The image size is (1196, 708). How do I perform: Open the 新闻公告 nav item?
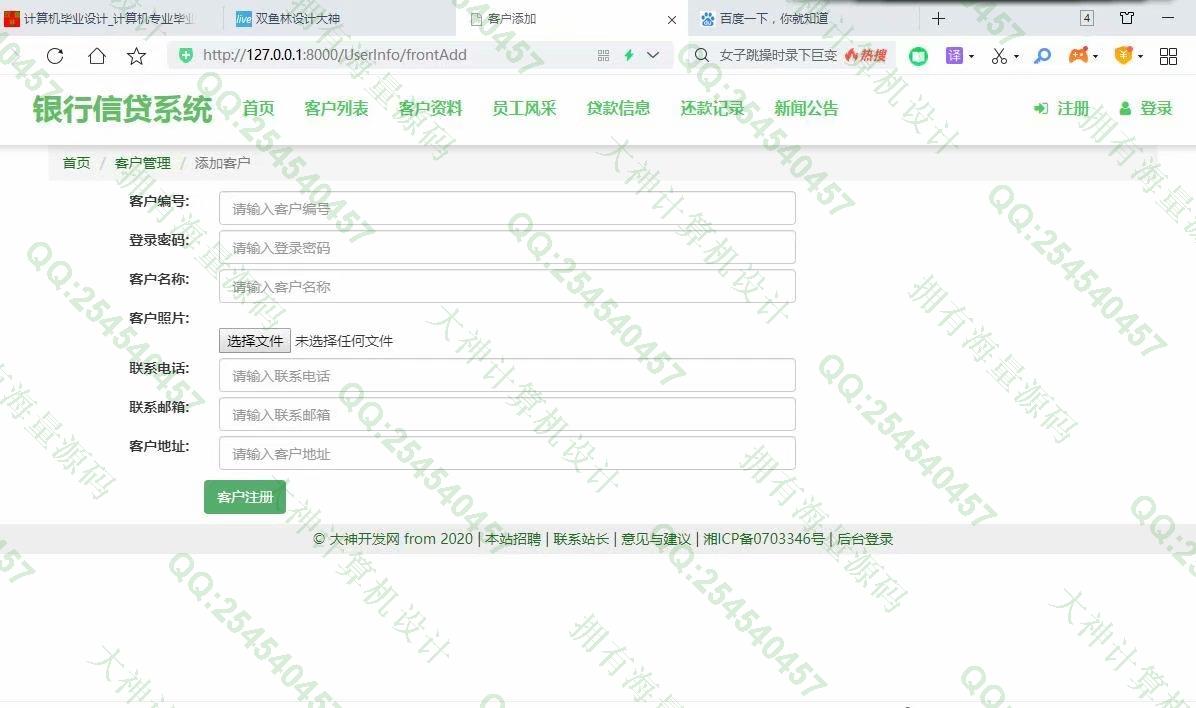click(x=806, y=108)
